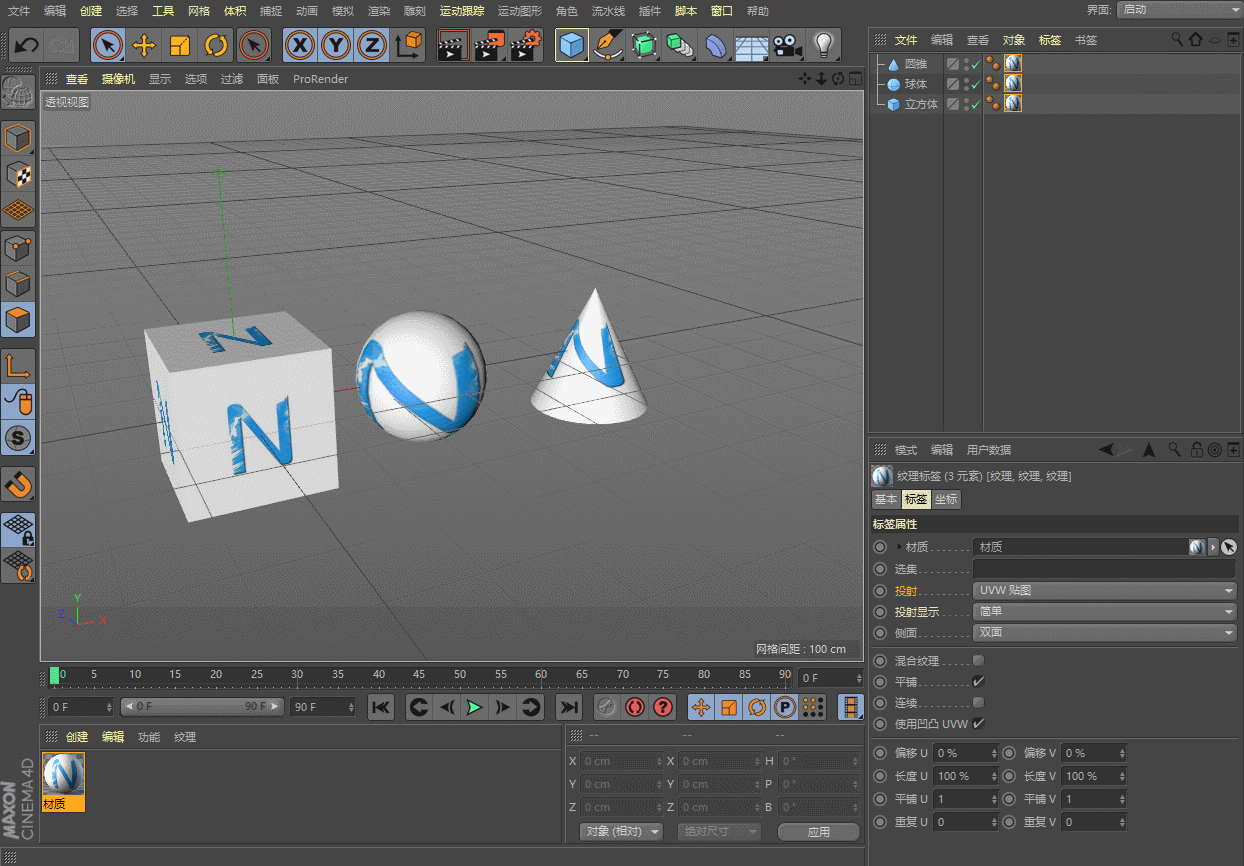Open the 侧面 双面 dropdown
This screenshot has width=1244, height=866.
point(1104,632)
